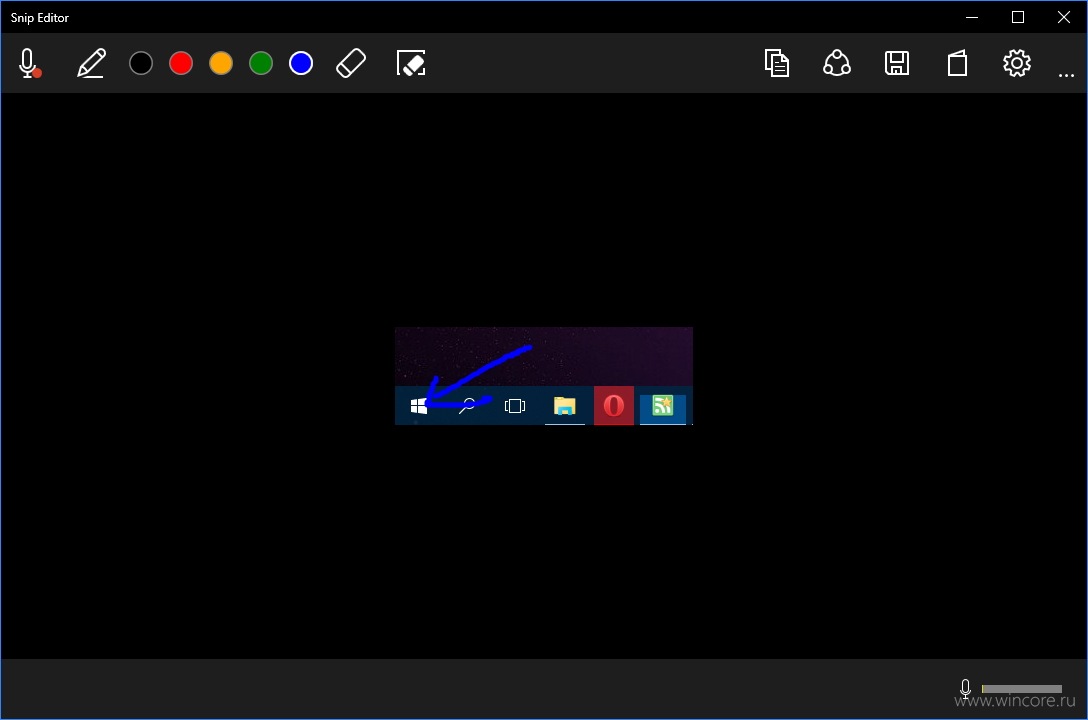
Task: Click green star app icon in snip
Action: (663, 406)
